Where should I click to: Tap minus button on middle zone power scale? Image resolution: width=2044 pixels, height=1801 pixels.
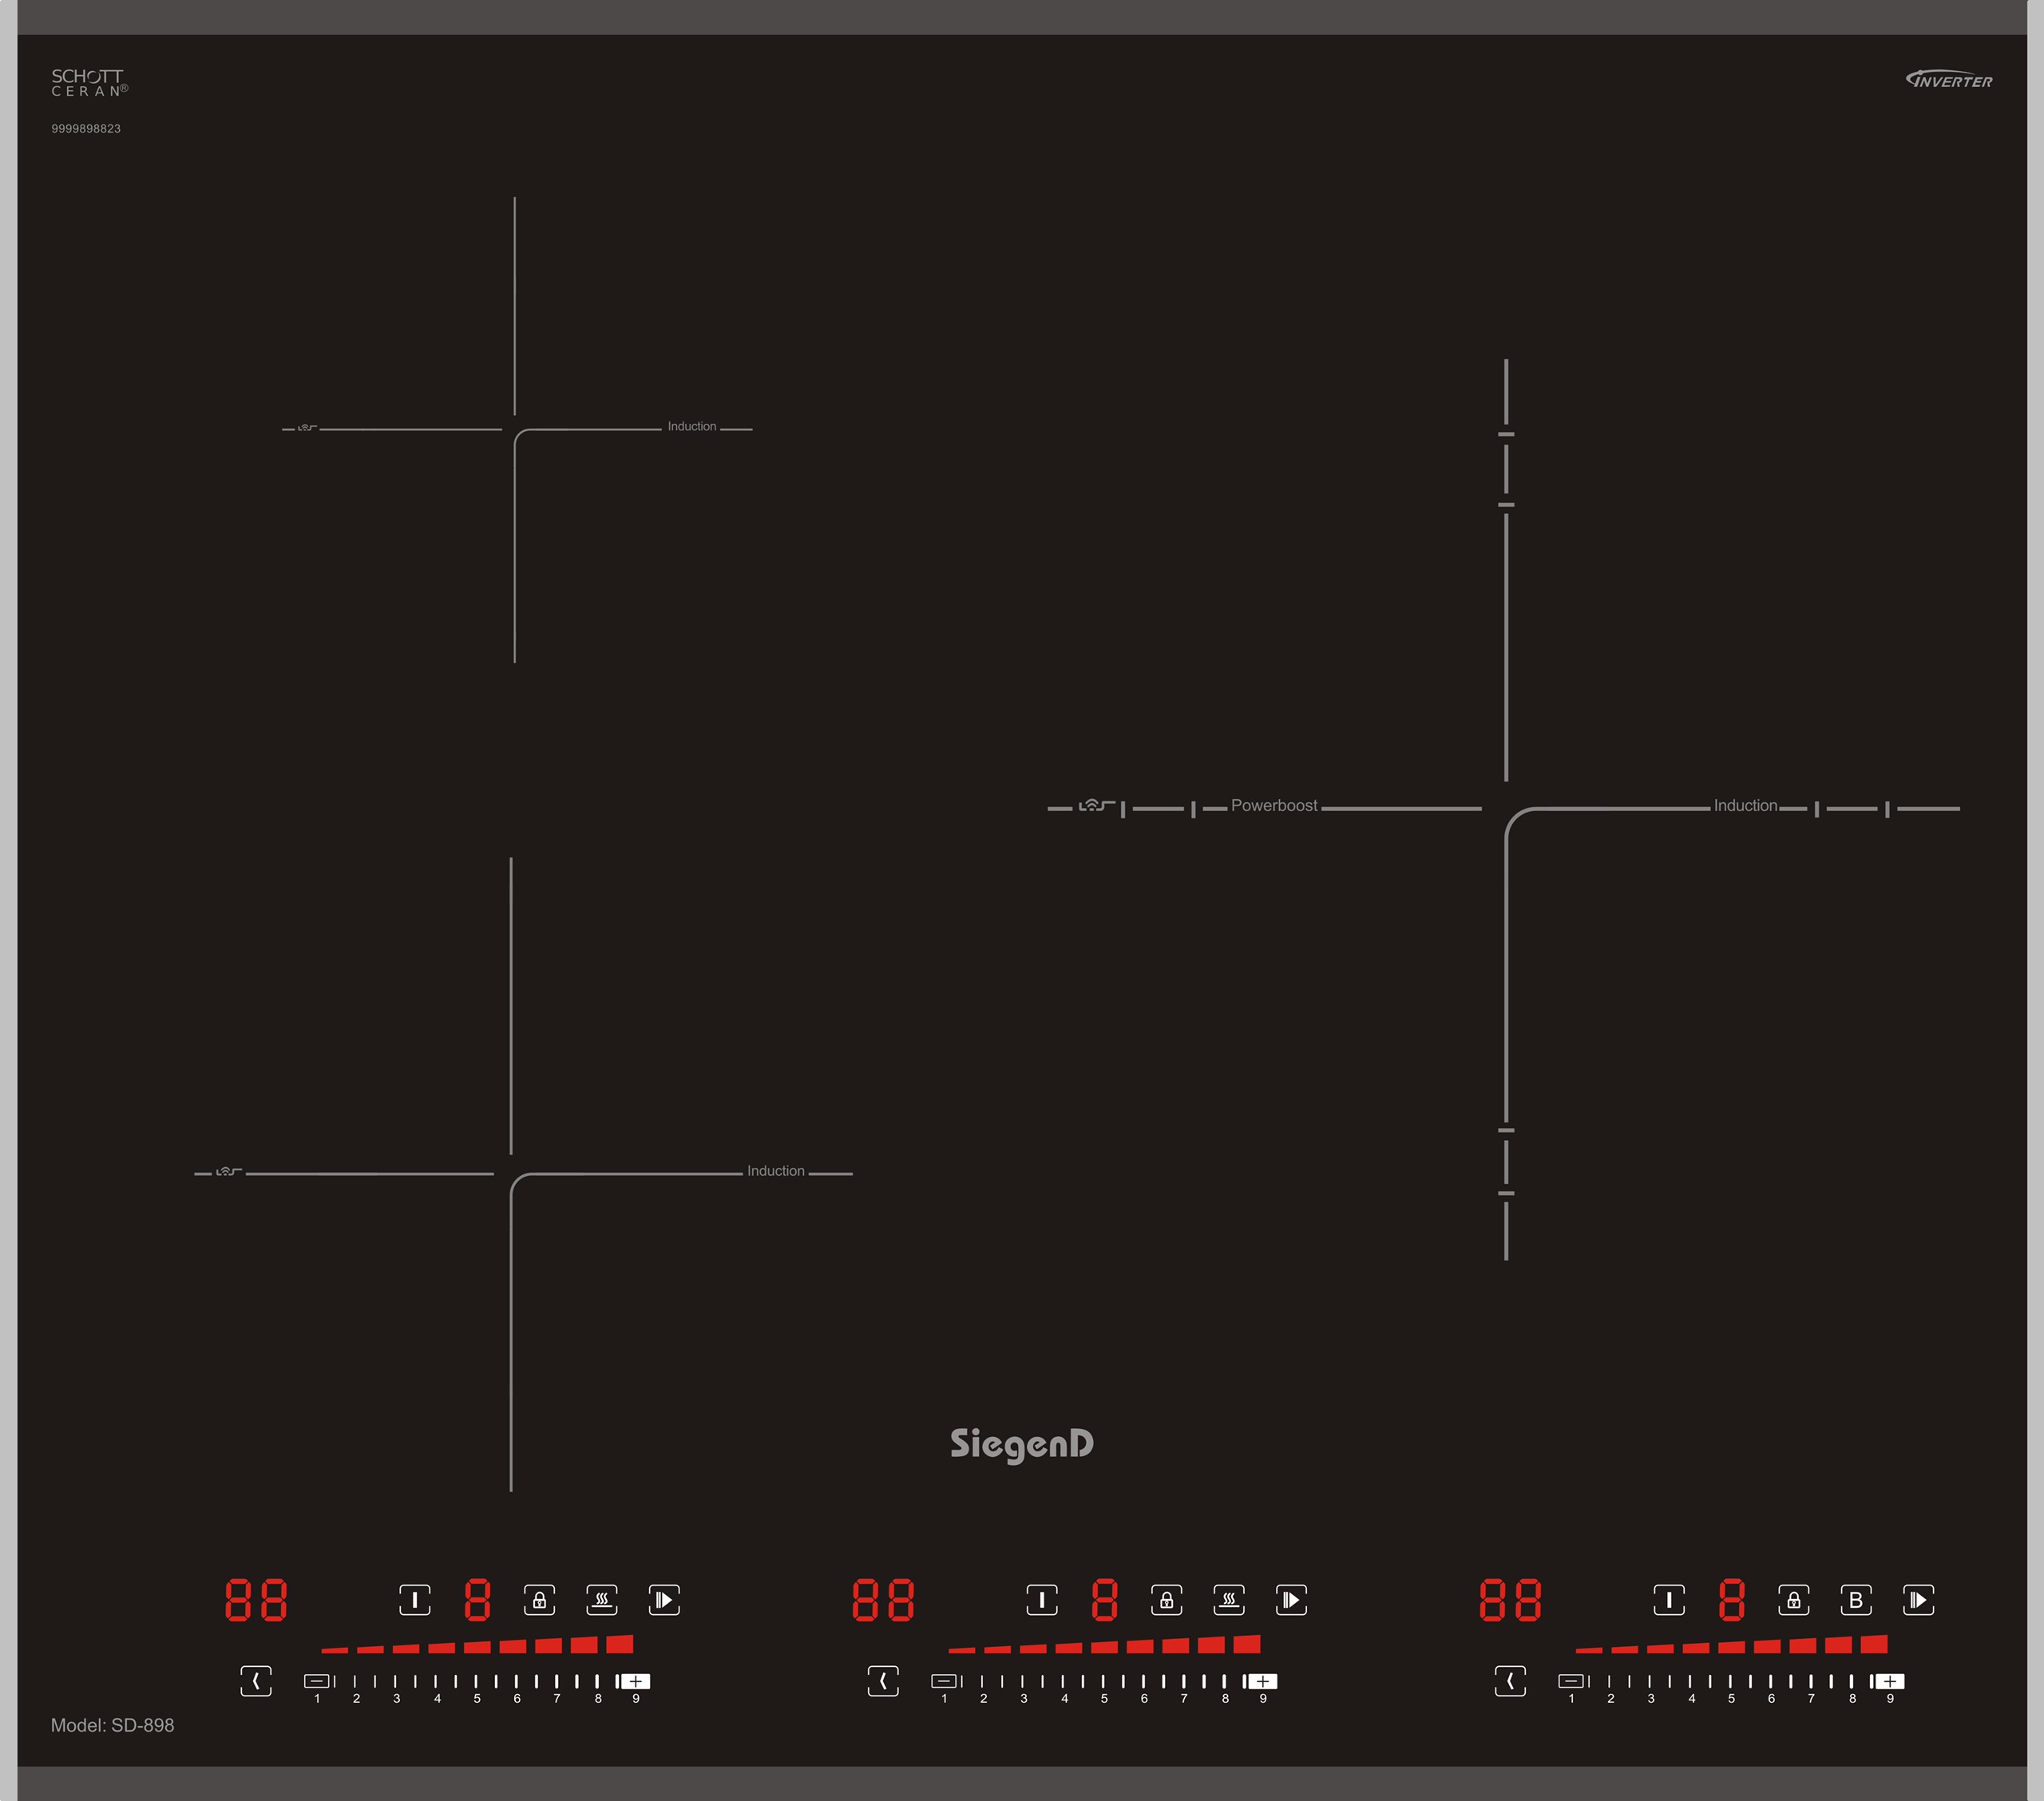point(944,1681)
